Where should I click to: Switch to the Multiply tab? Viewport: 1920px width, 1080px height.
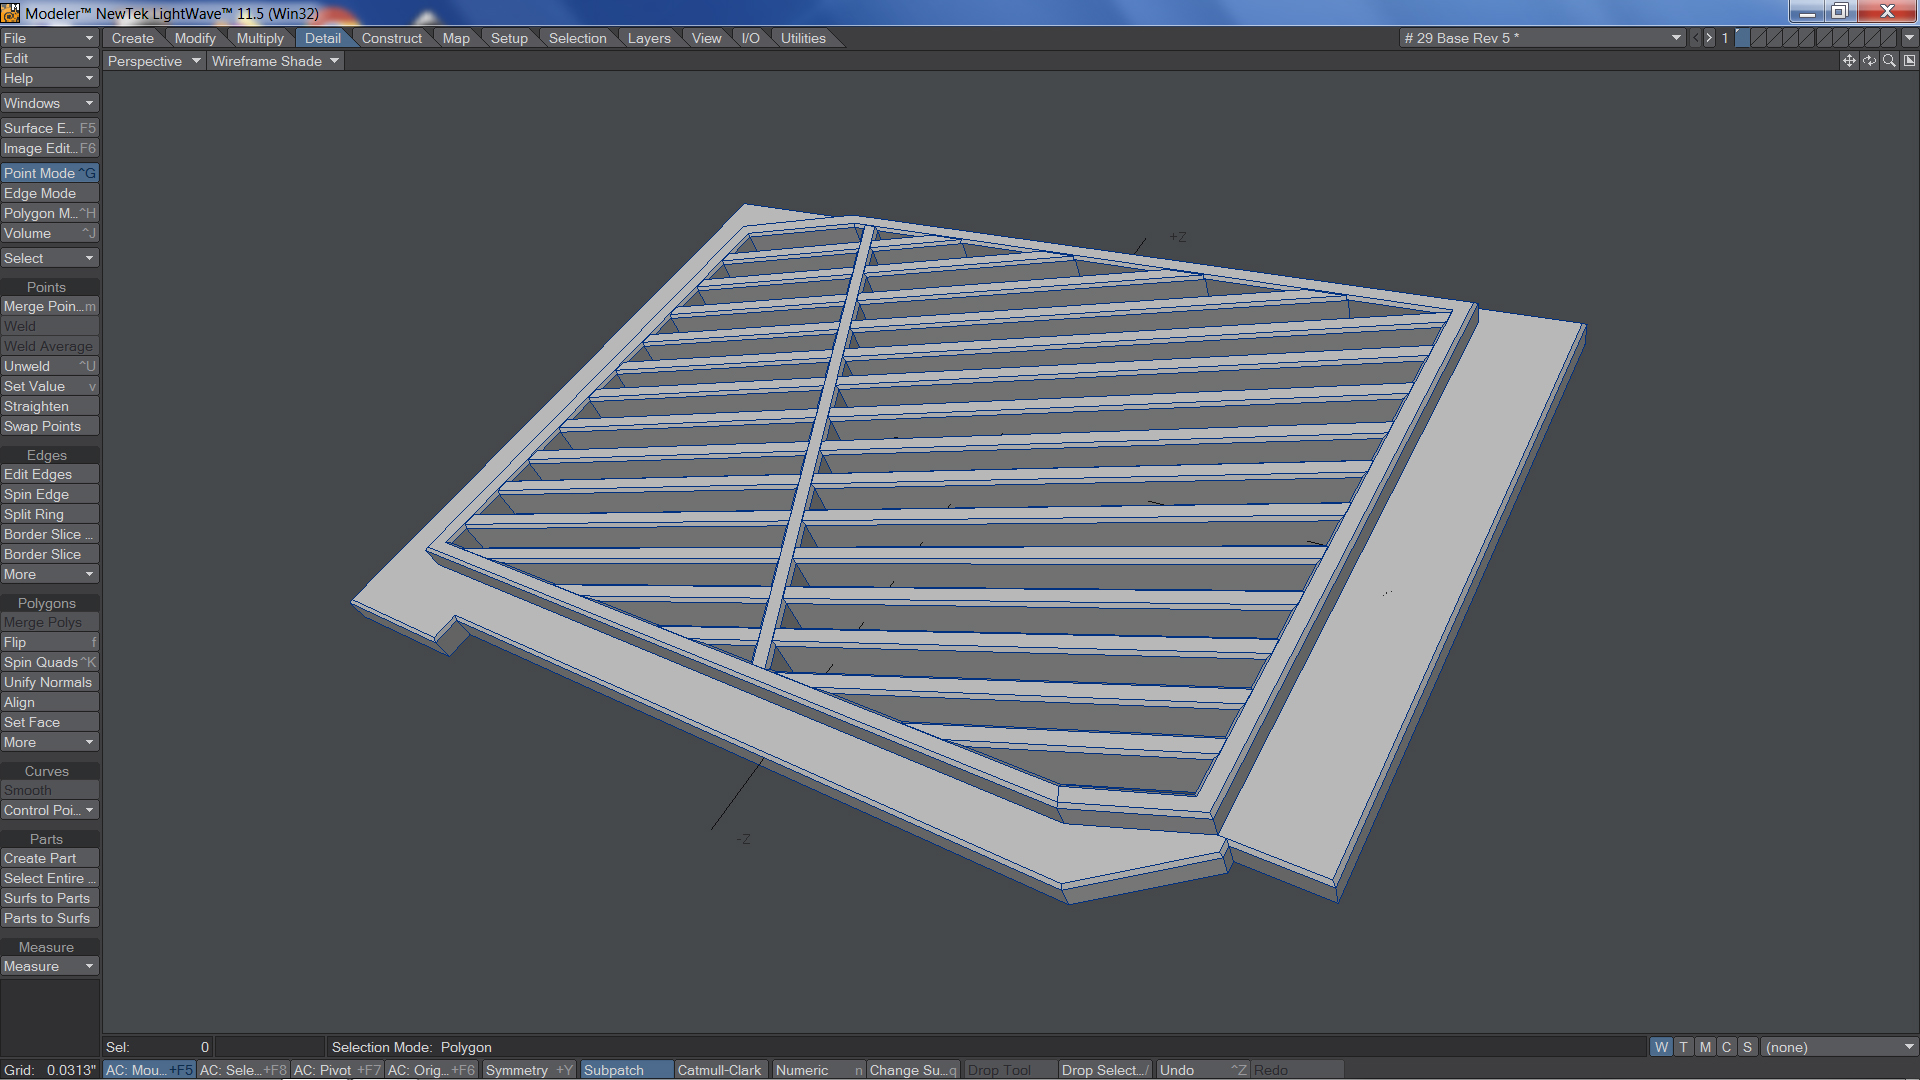click(x=260, y=38)
